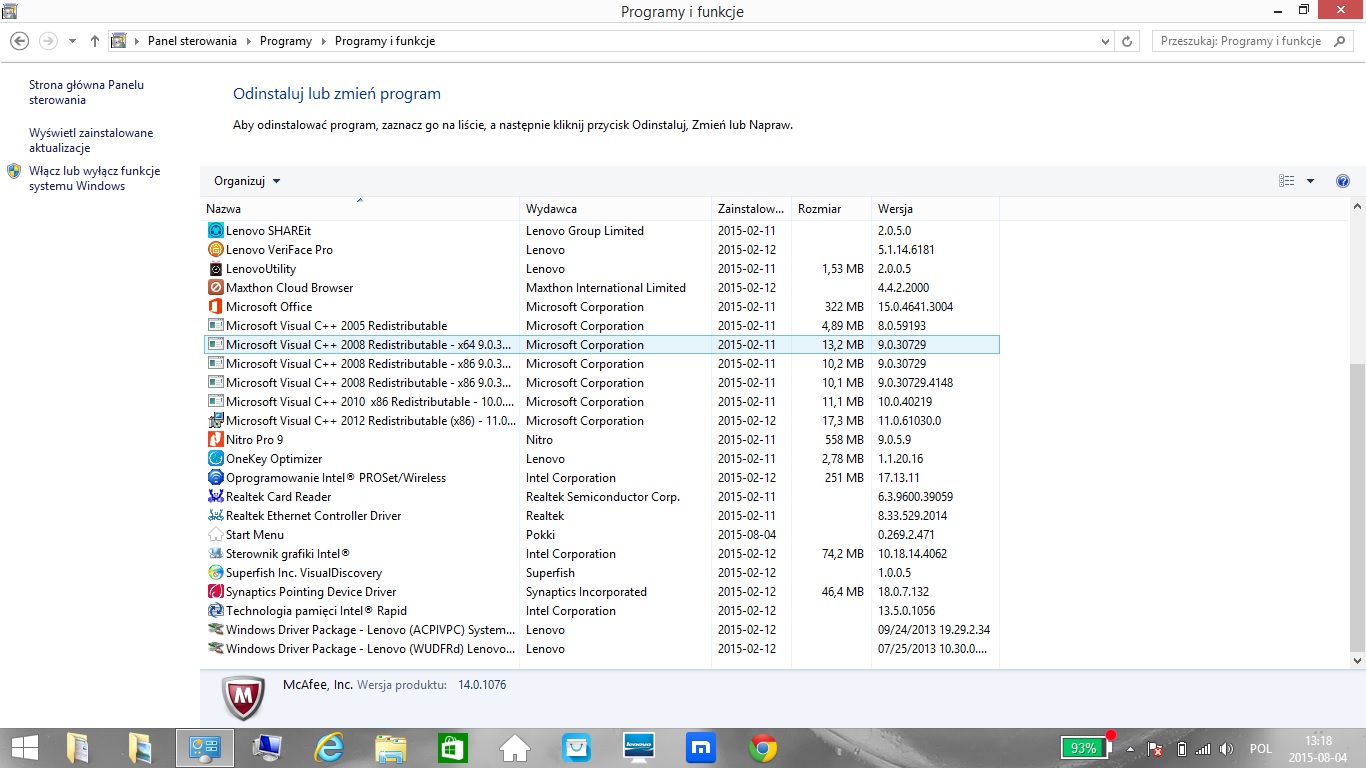Click the list scrollbar up arrow
1366x768 pixels.
pos(1357,207)
